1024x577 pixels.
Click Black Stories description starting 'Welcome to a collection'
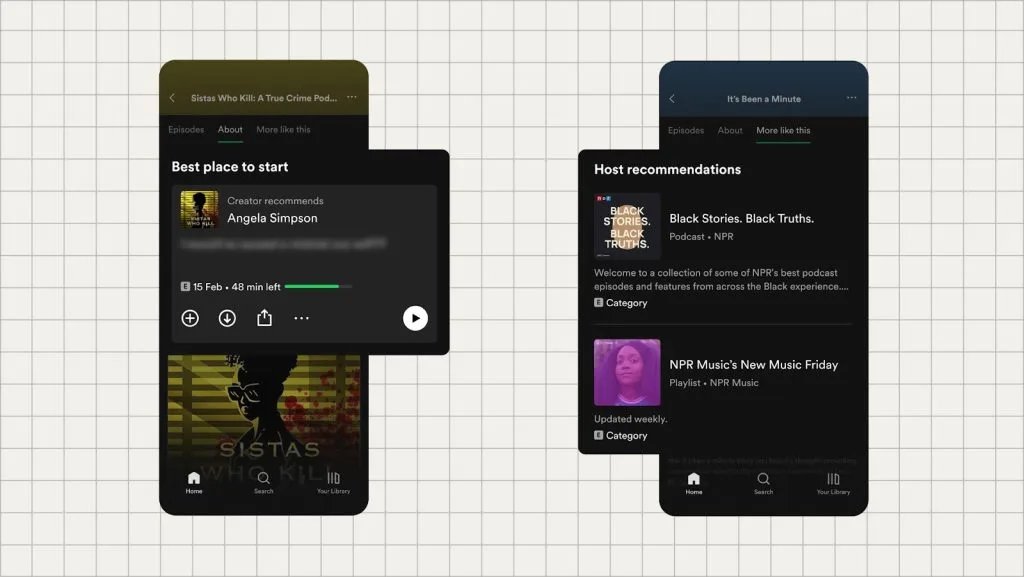(x=721, y=279)
